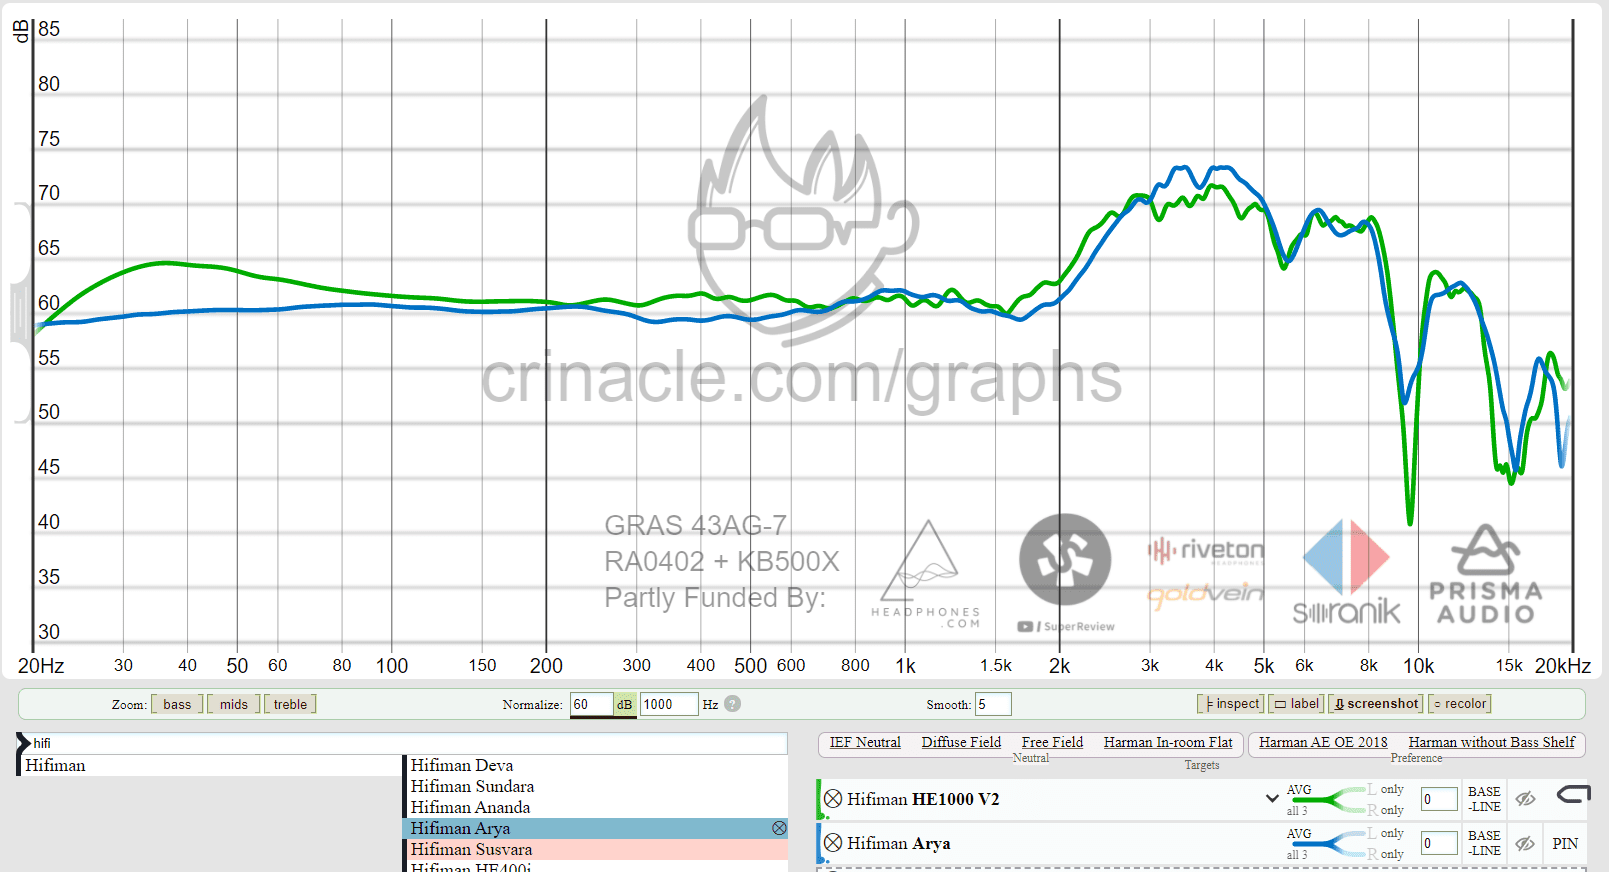Toggle normalize by dB mode
Image resolution: width=1609 pixels, height=872 pixels.
(625, 704)
